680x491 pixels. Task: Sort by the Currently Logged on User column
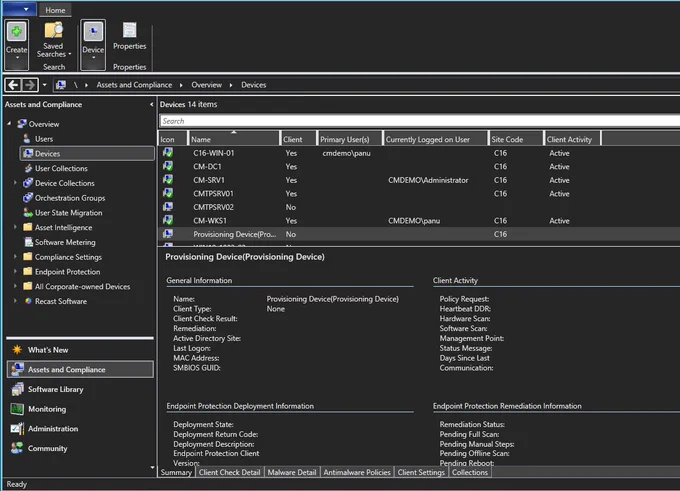[435, 139]
